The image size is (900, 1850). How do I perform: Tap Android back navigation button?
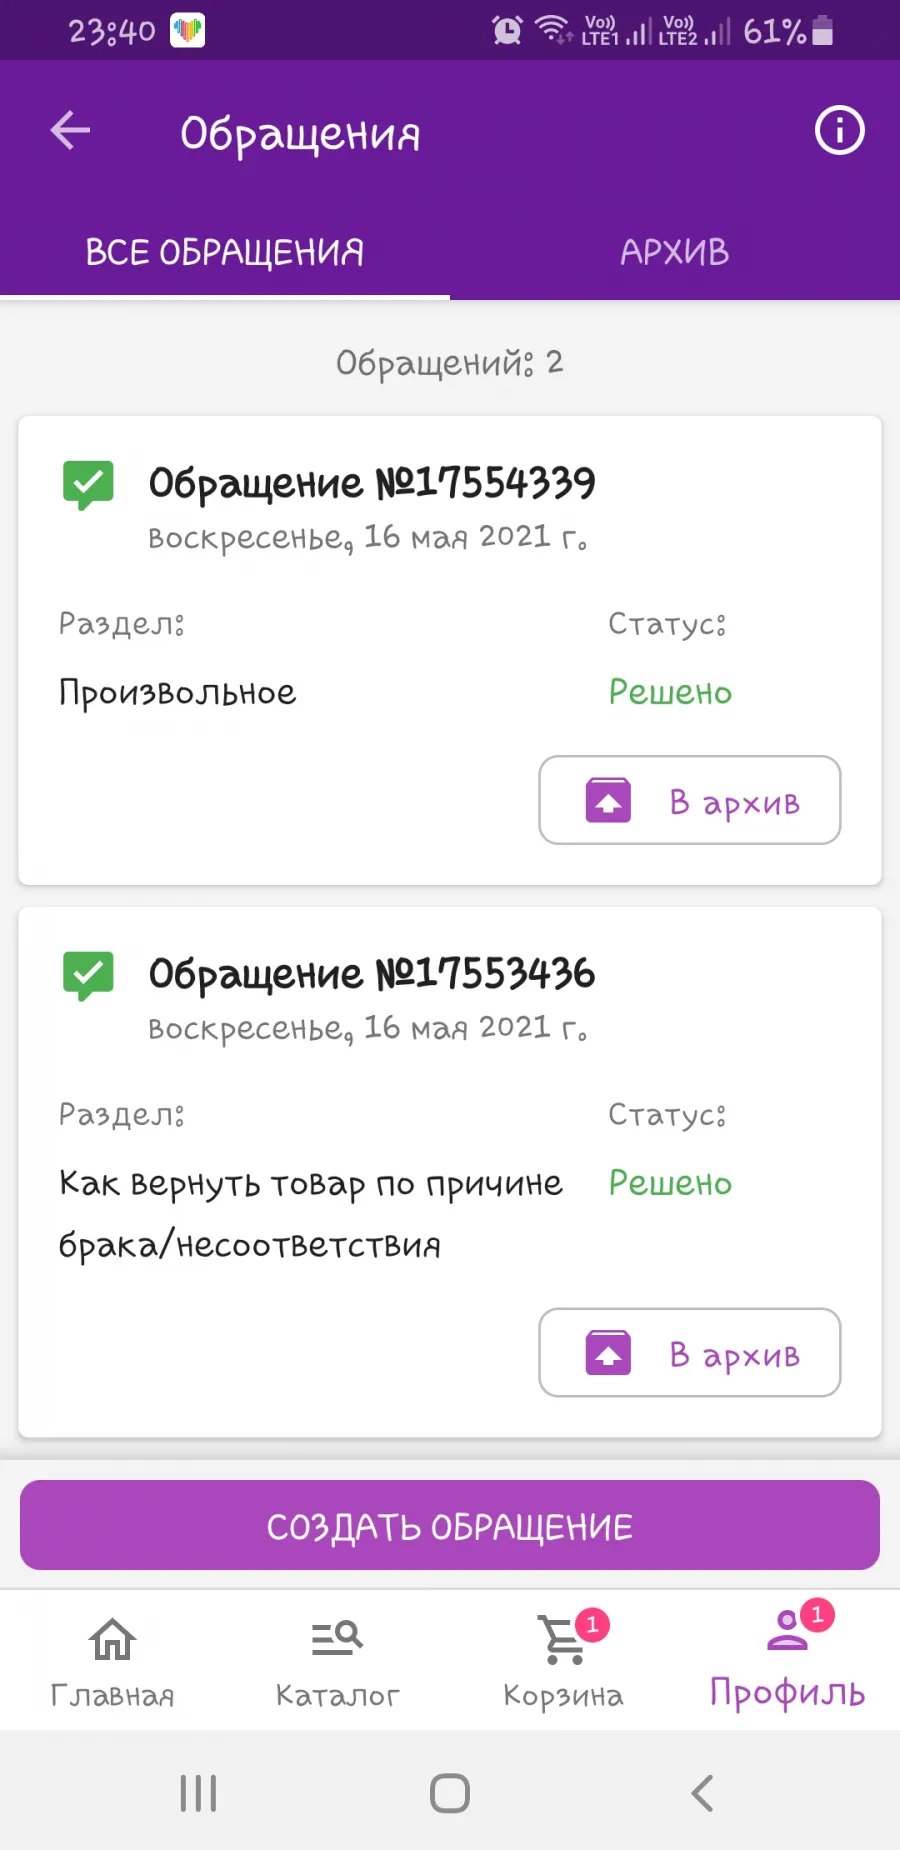[x=702, y=1793]
